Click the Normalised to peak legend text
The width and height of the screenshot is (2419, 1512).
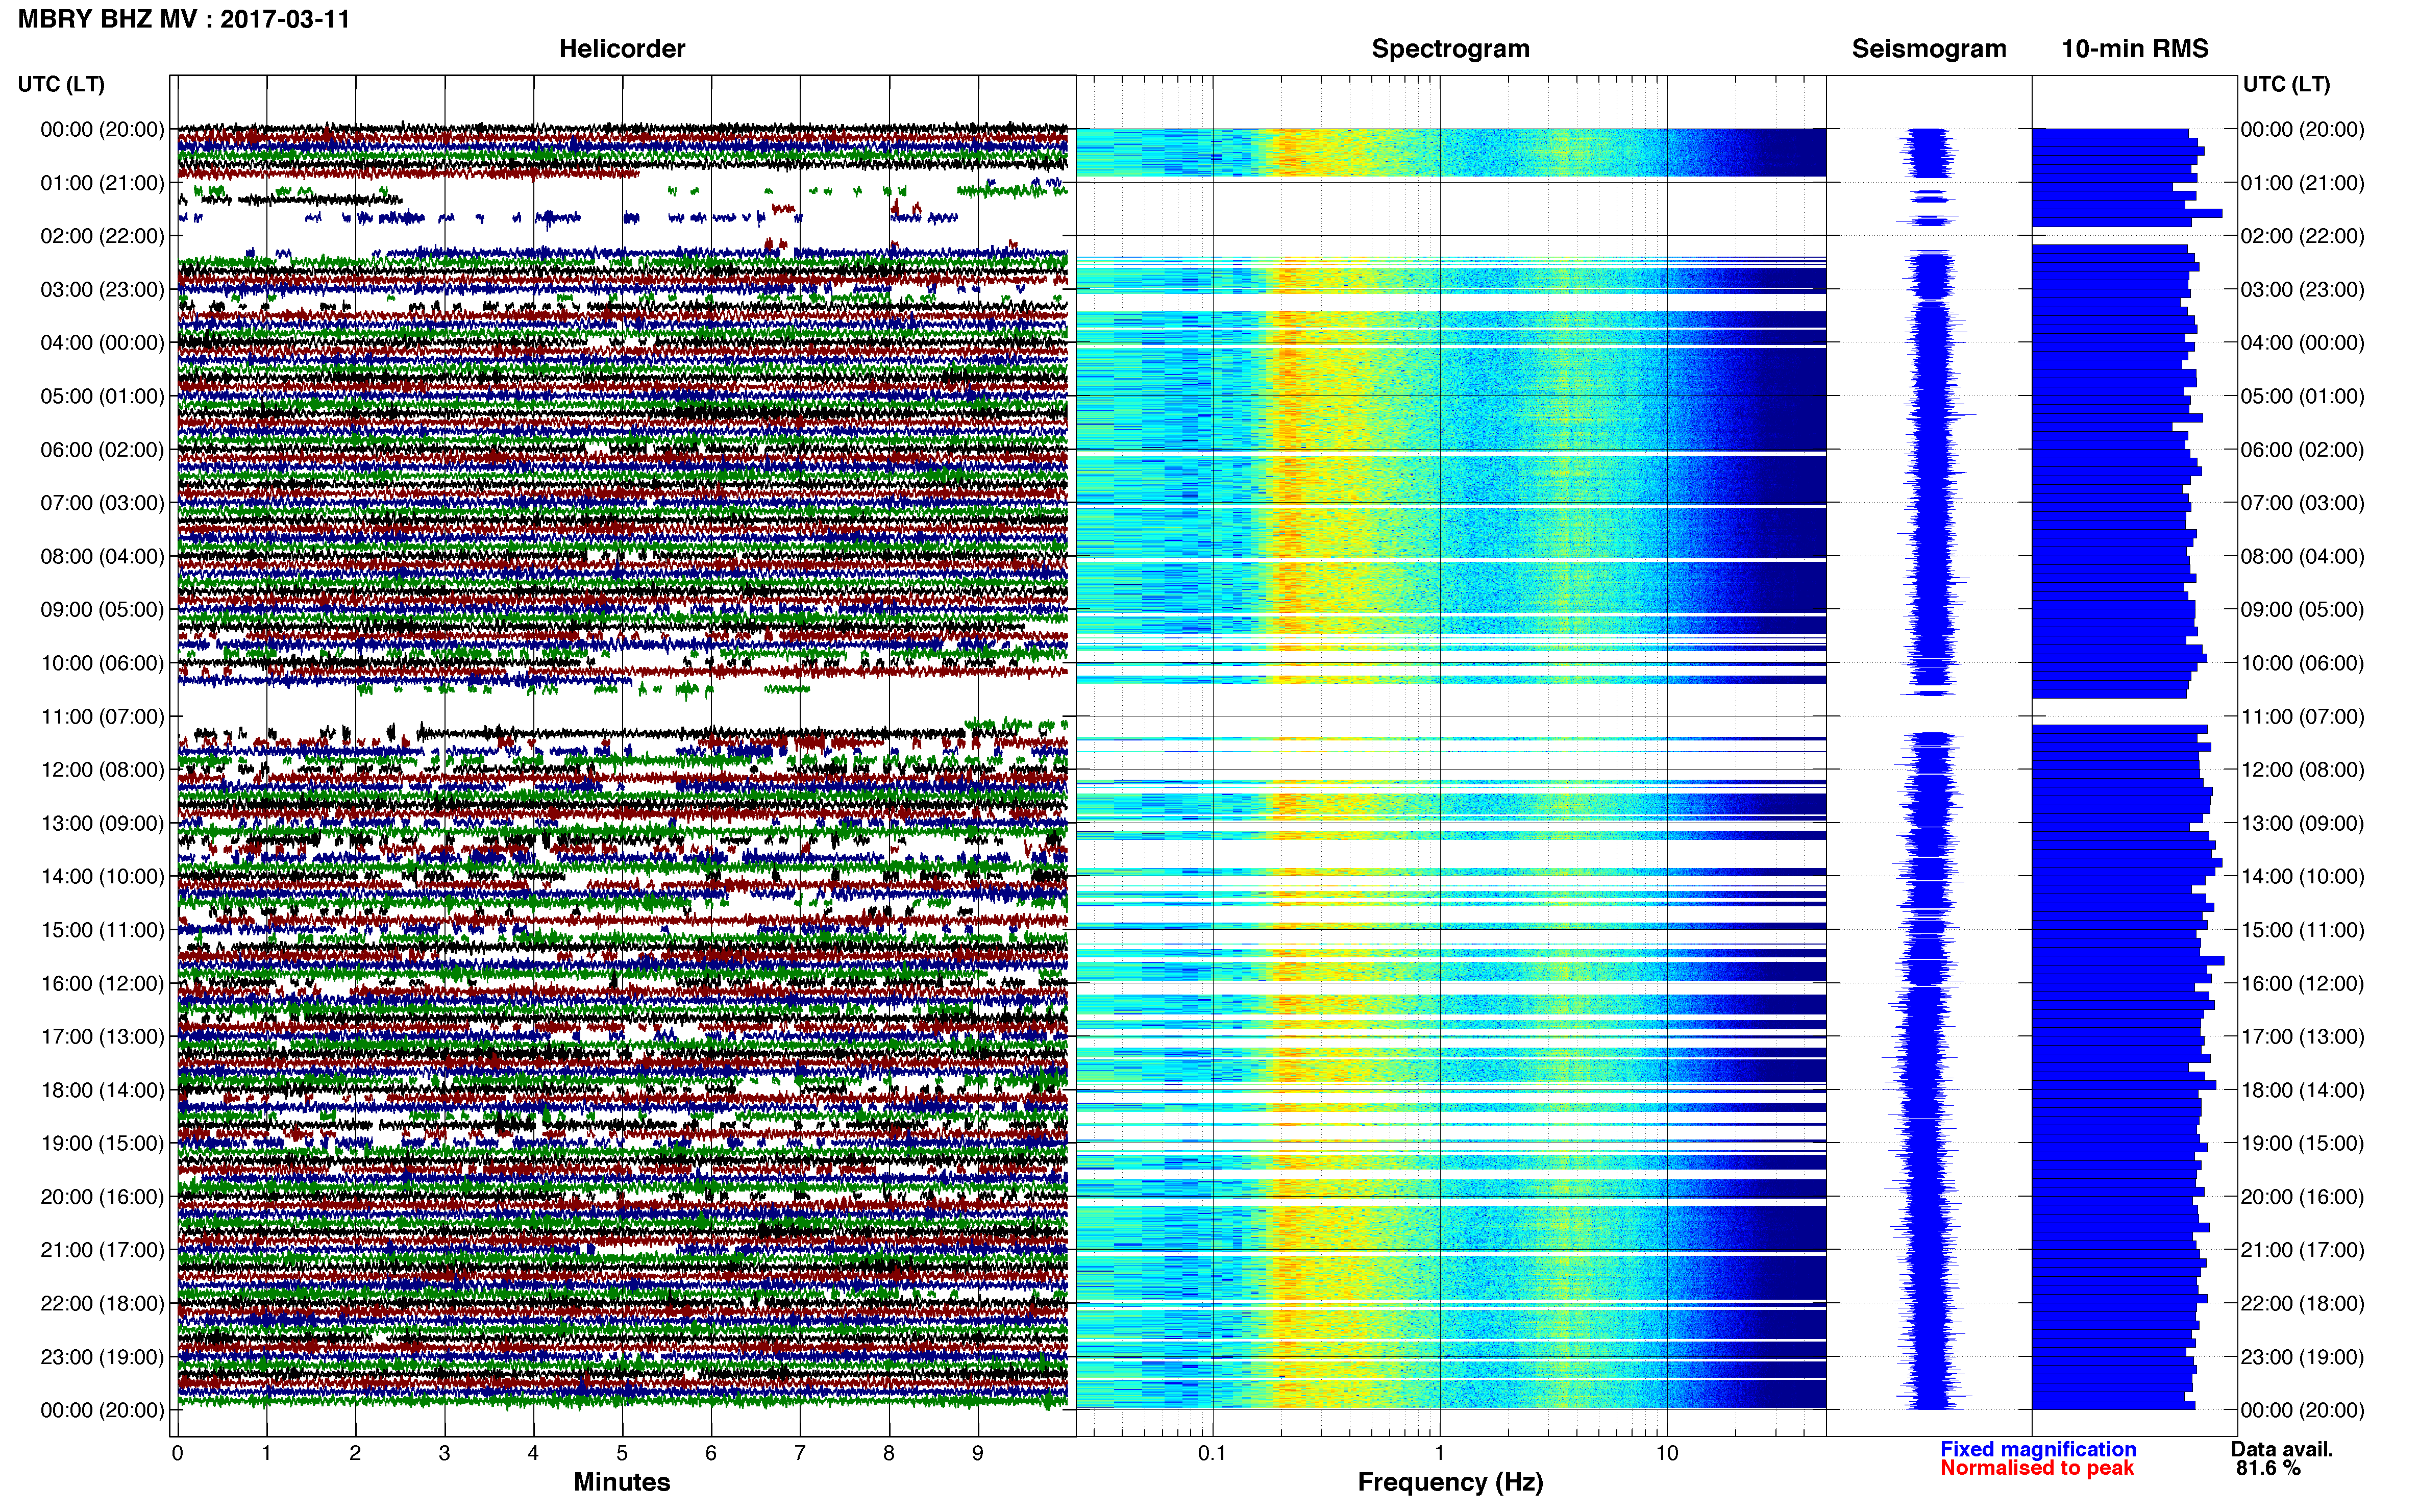click(2037, 1468)
